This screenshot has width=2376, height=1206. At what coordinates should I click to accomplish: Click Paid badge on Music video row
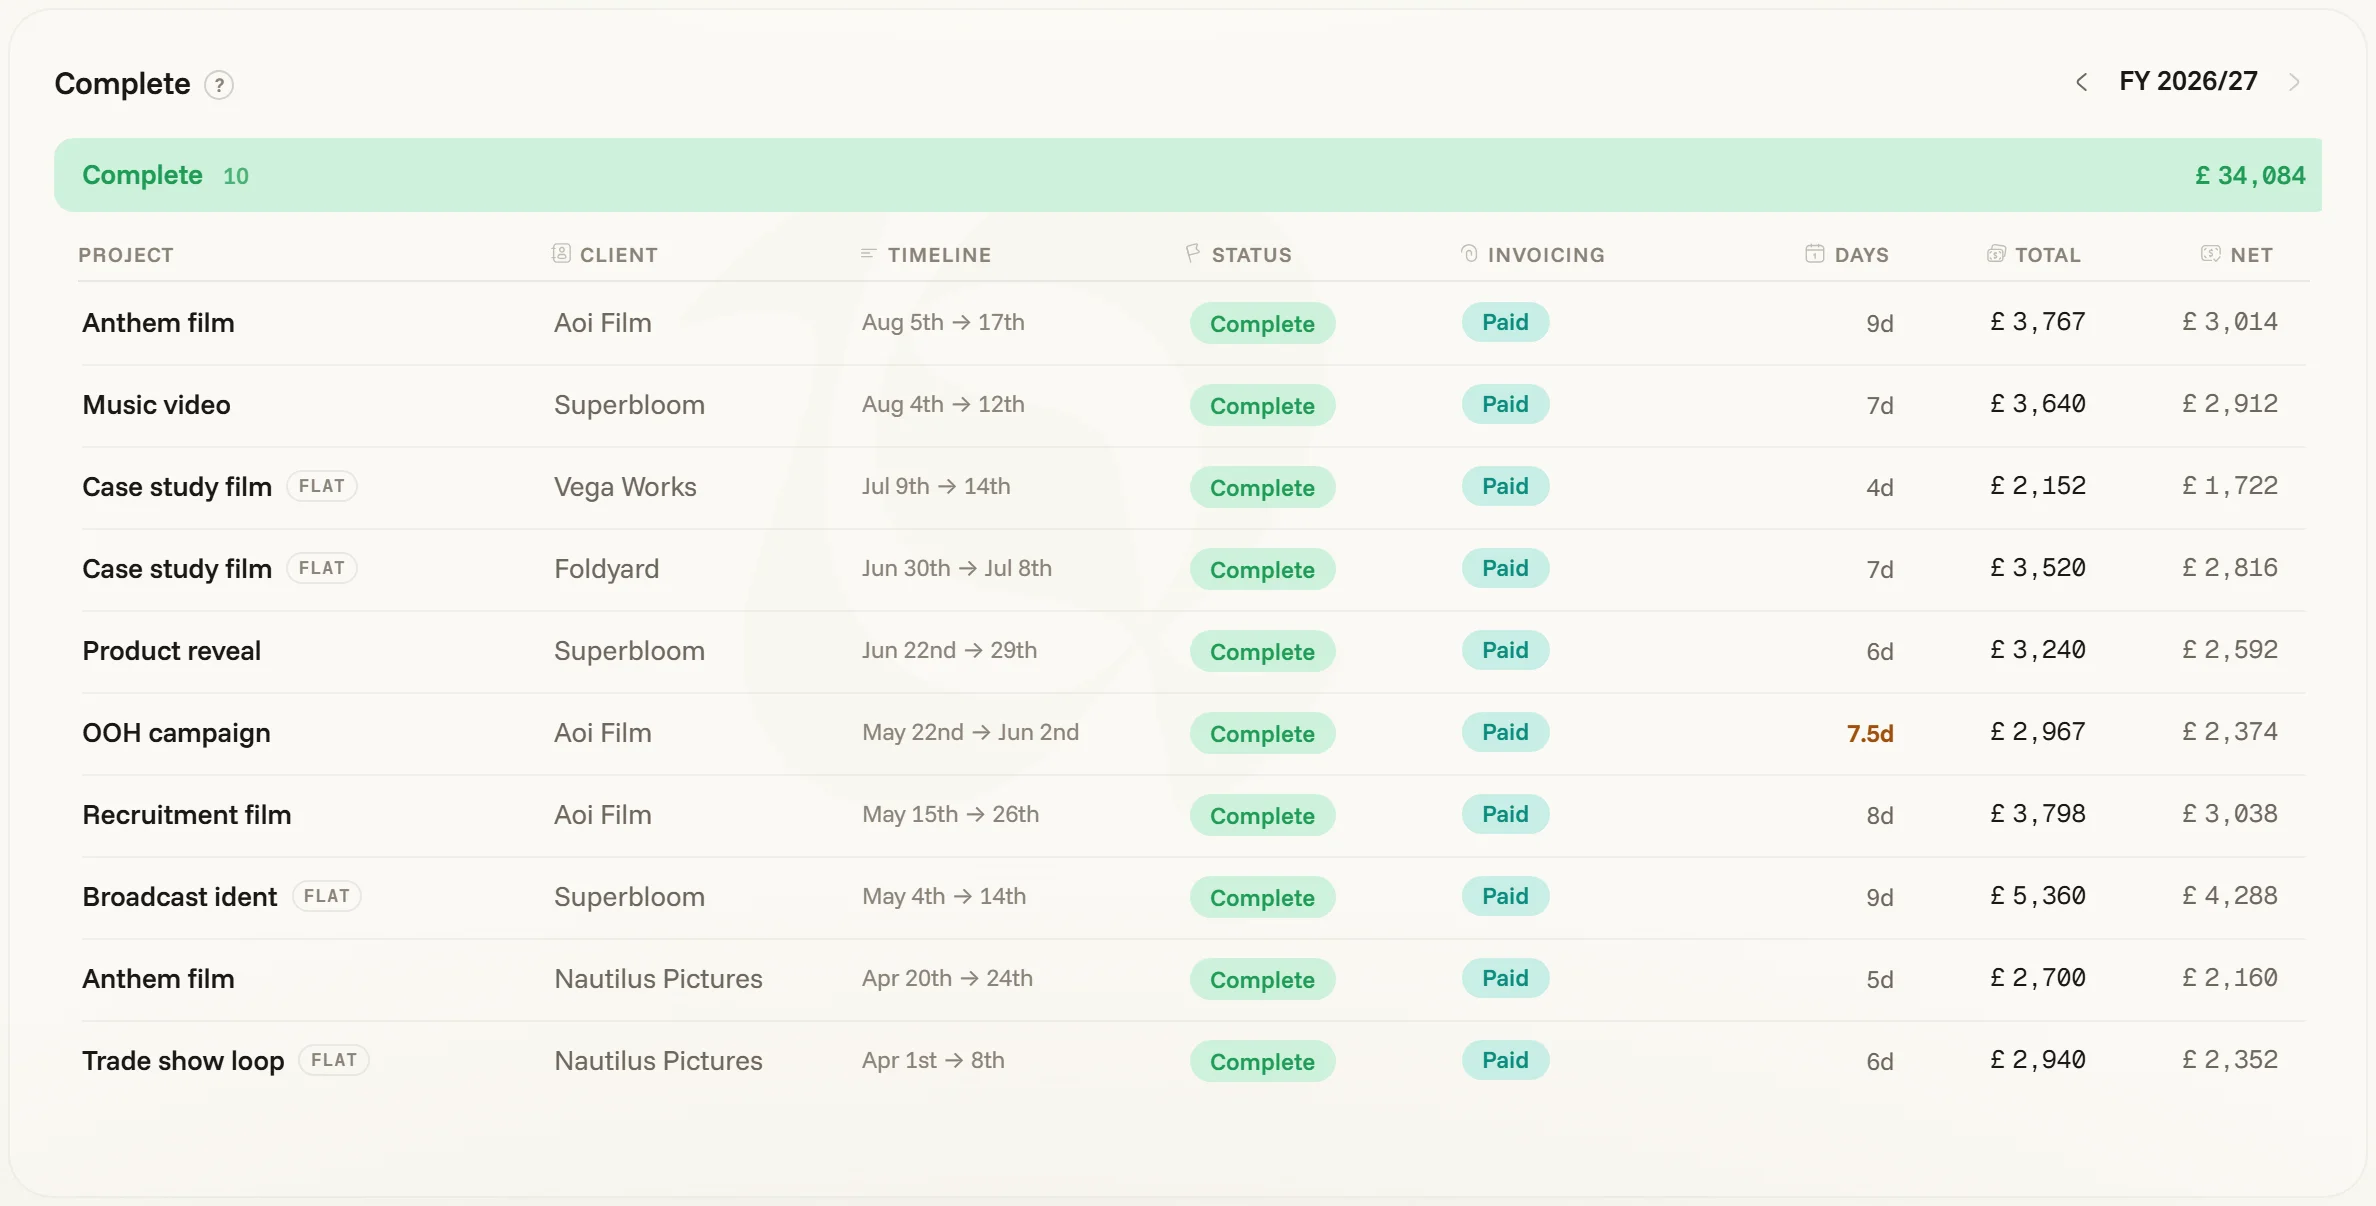(x=1505, y=404)
